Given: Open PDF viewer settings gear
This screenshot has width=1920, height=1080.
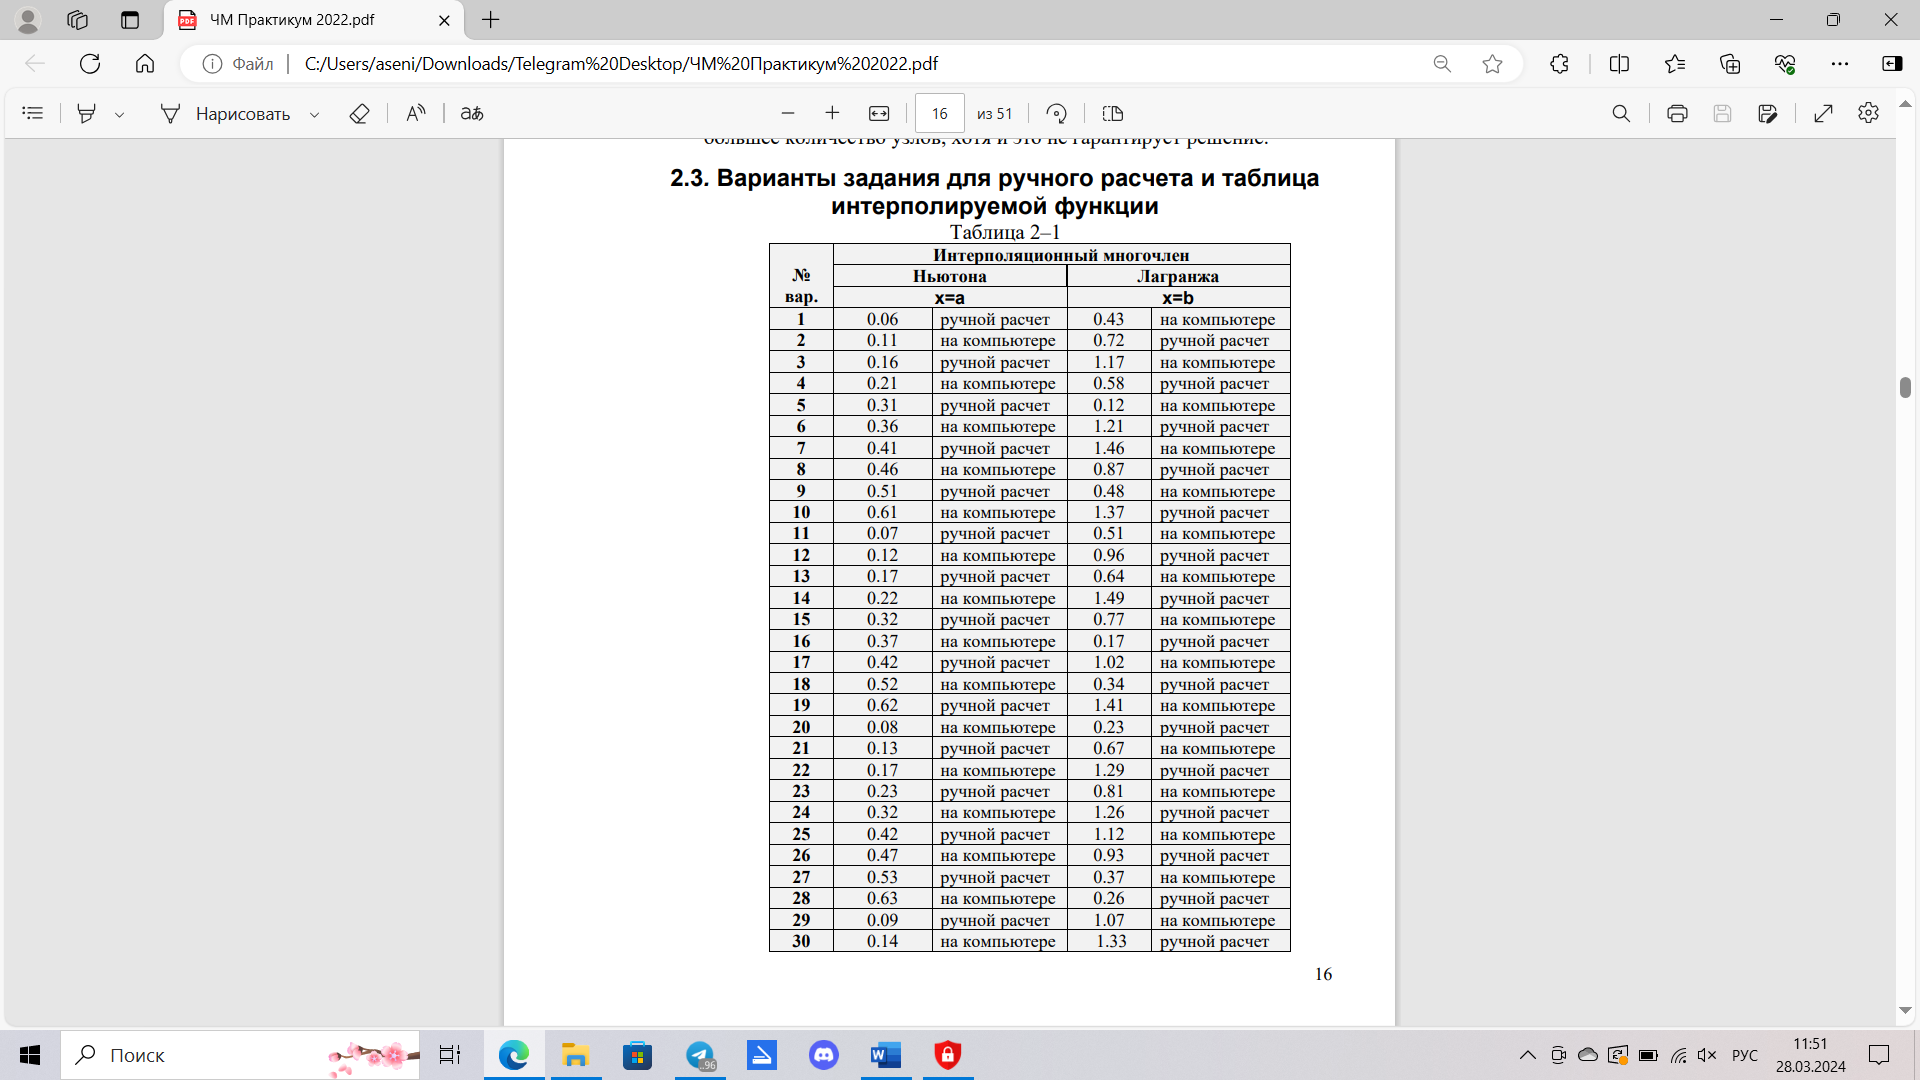Looking at the screenshot, I should point(1868,113).
